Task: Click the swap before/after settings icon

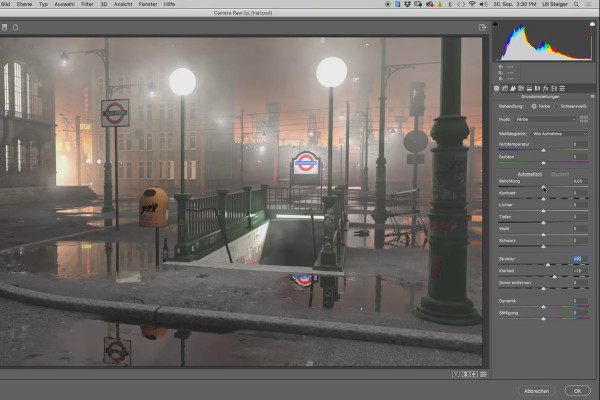Action: coord(466,374)
